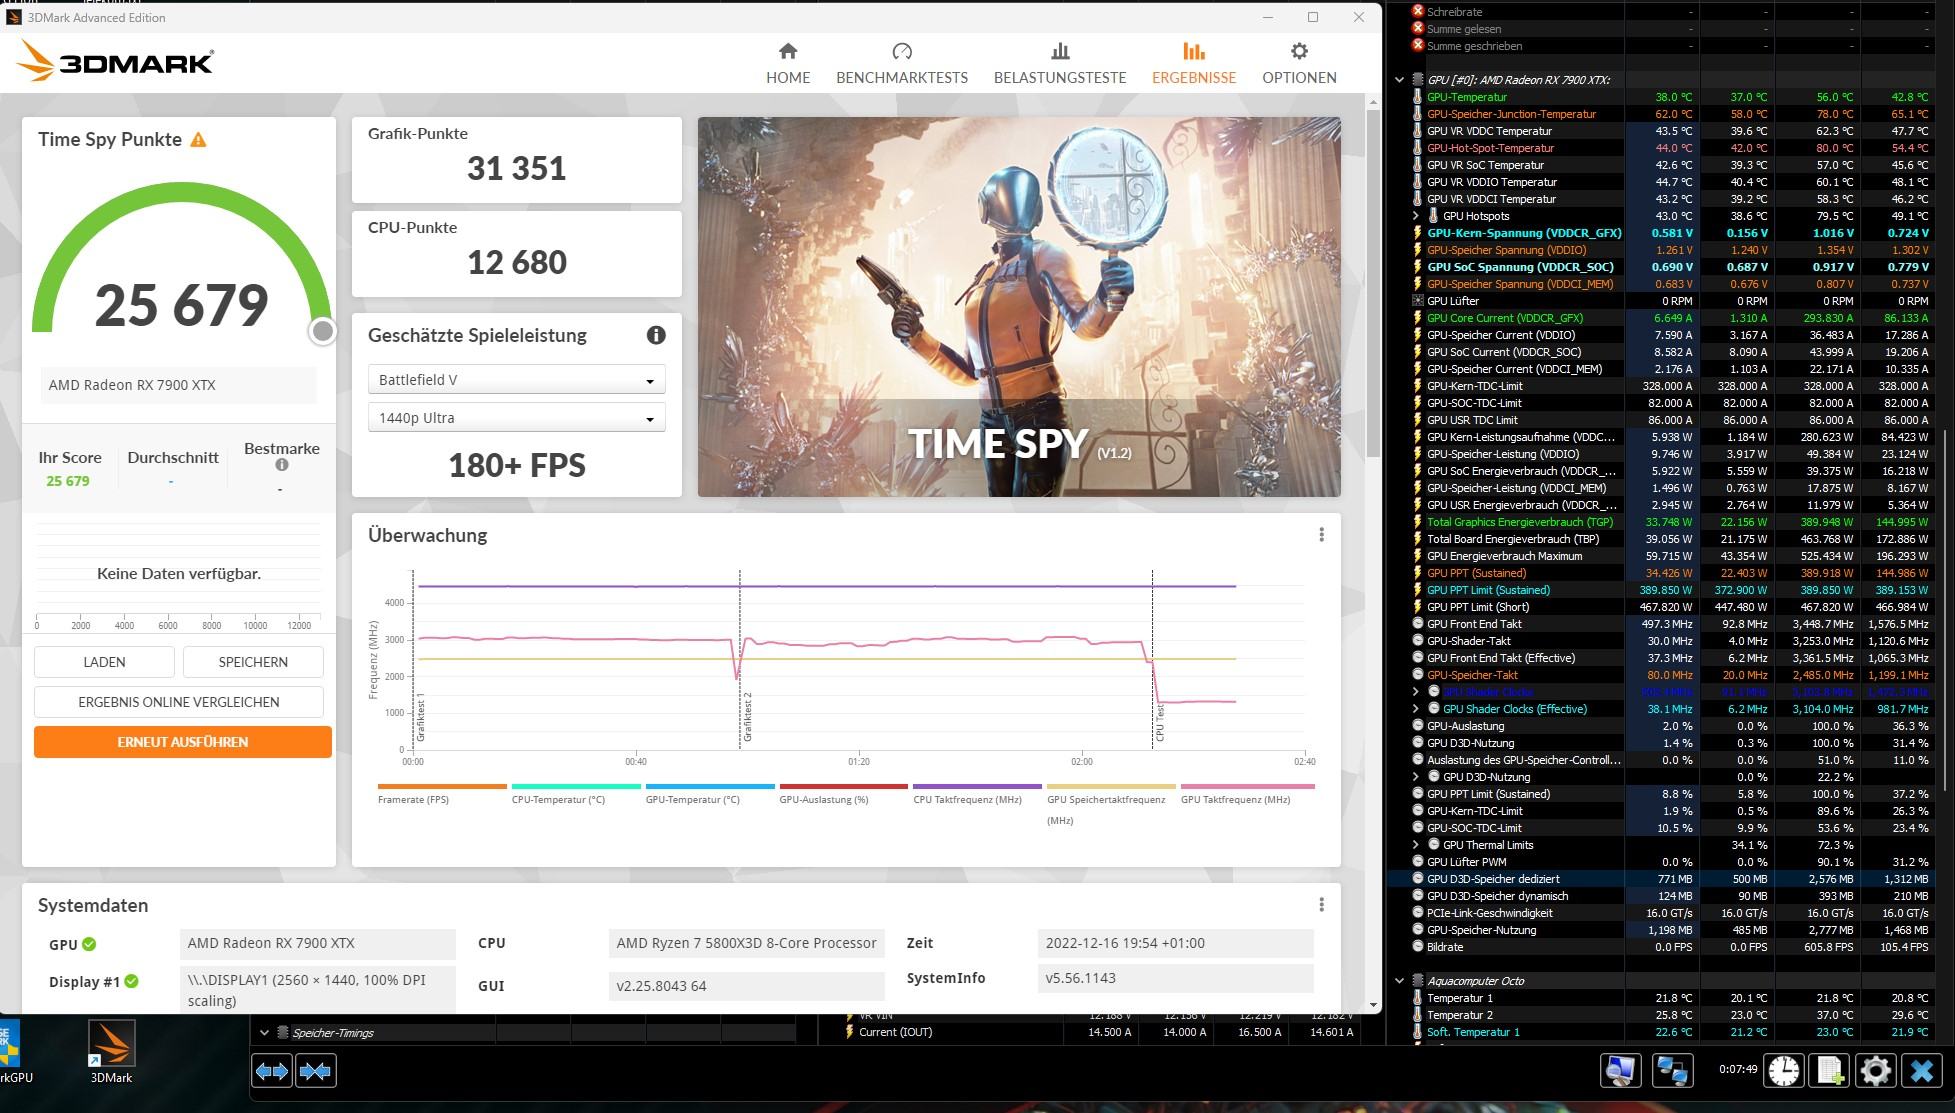Go to the HOME tab
Image resolution: width=1955 pixels, height=1113 pixels.
tap(788, 63)
